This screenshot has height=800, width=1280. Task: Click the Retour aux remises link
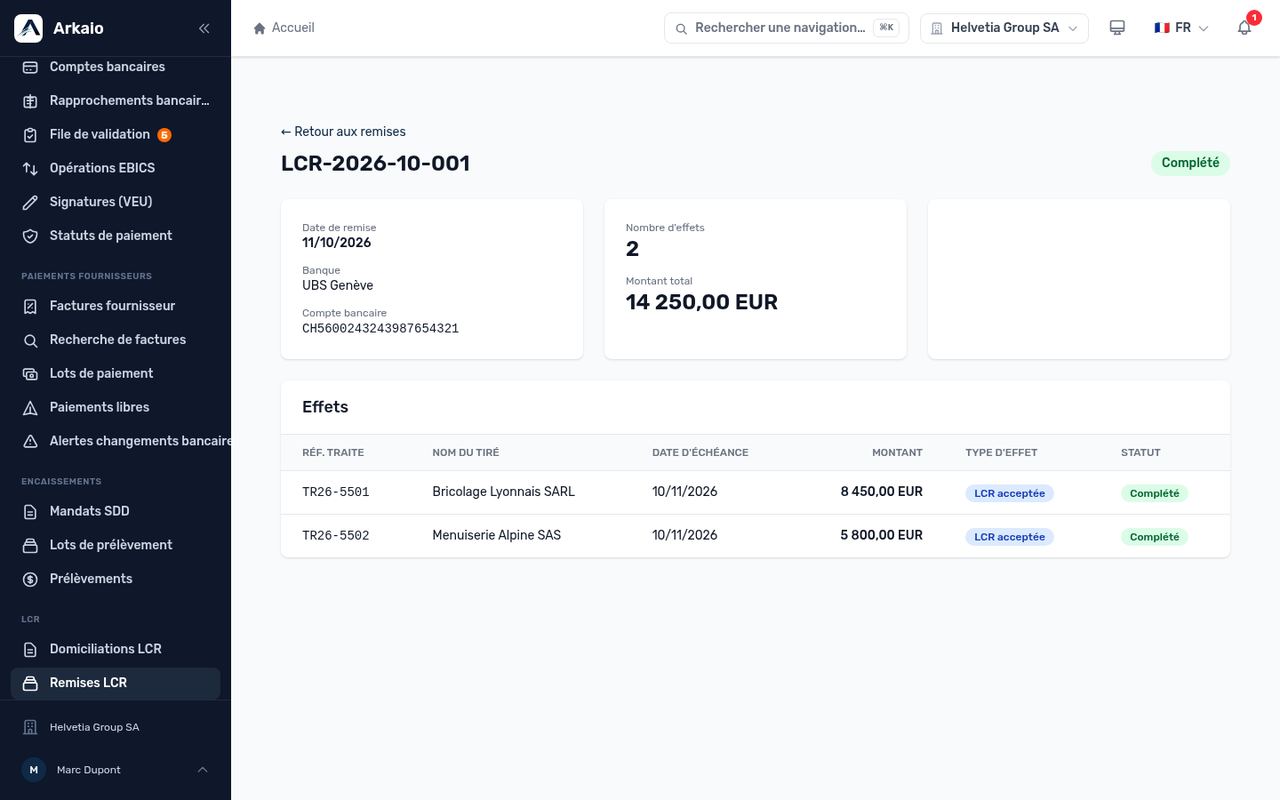pyautogui.click(x=343, y=132)
